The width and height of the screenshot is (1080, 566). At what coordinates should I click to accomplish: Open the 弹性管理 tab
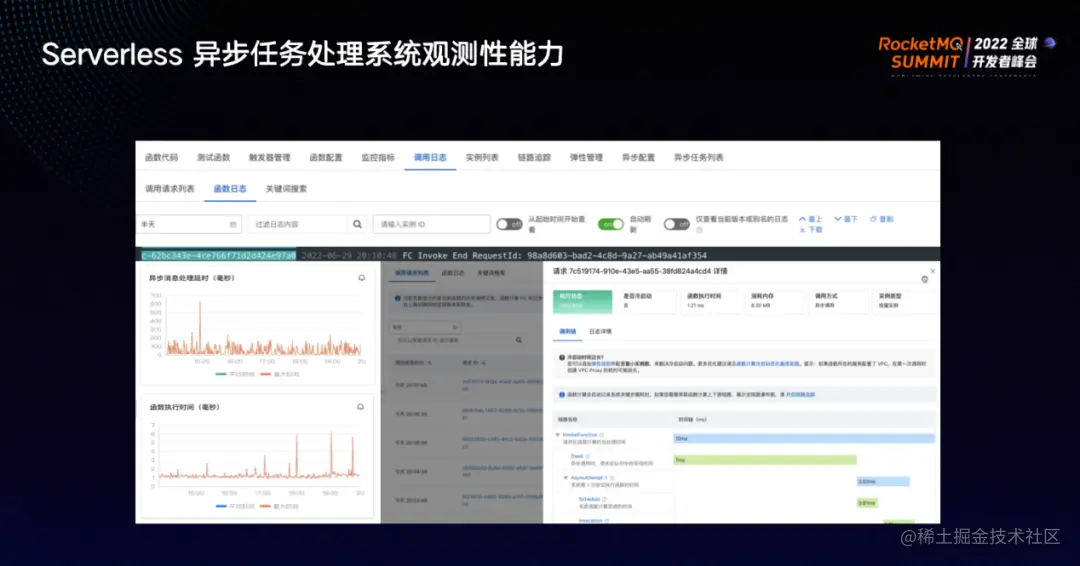point(586,158)
